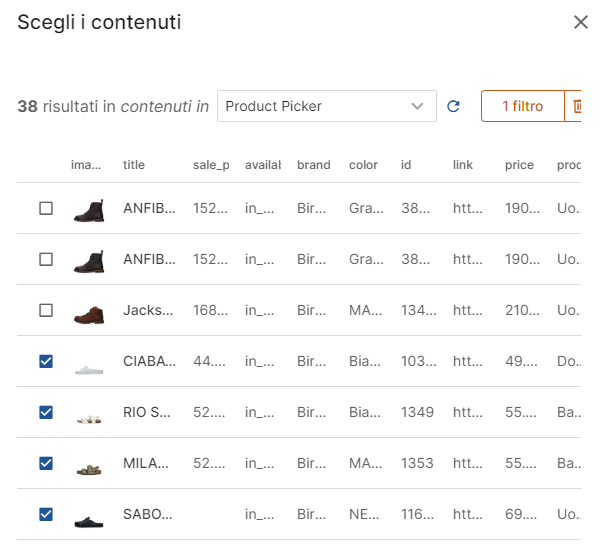Click the color column header
Viewport: 605px width, 549px height.
pos(363,165)
